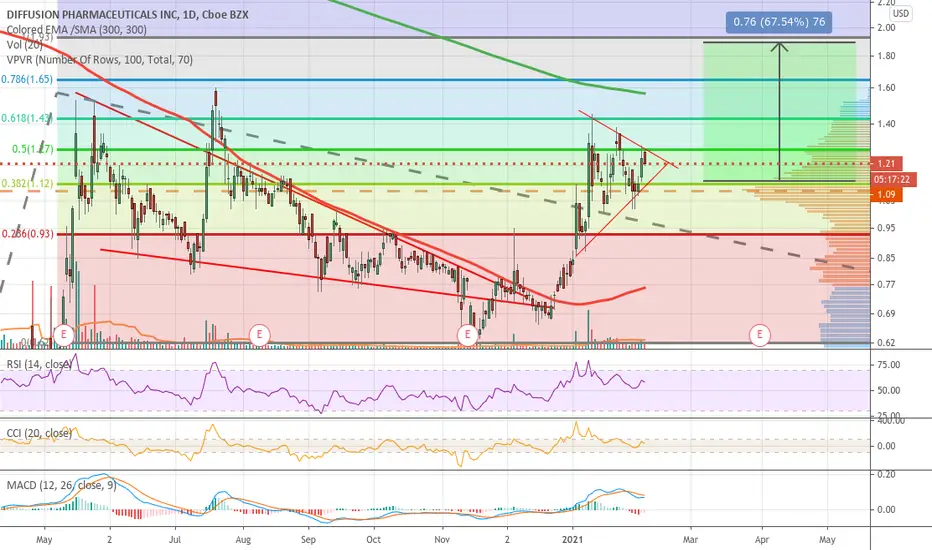Click the 1.80 price axis label

tap(886, 56)
